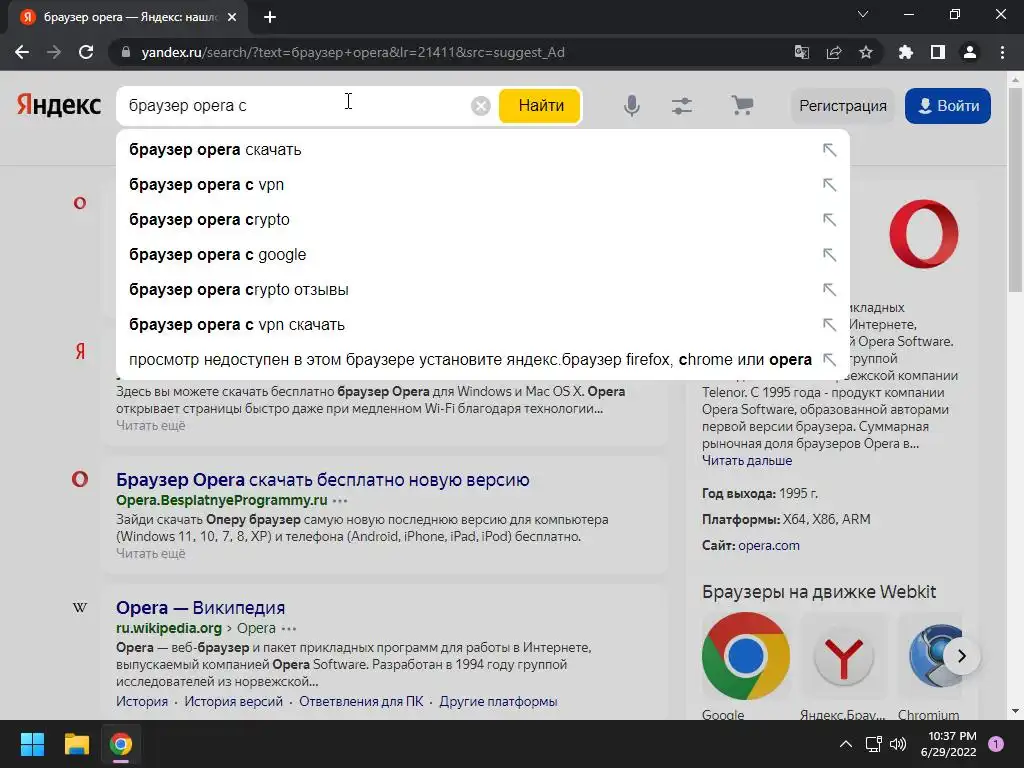Click the Chrome taskbar icon

coord(121,744)
